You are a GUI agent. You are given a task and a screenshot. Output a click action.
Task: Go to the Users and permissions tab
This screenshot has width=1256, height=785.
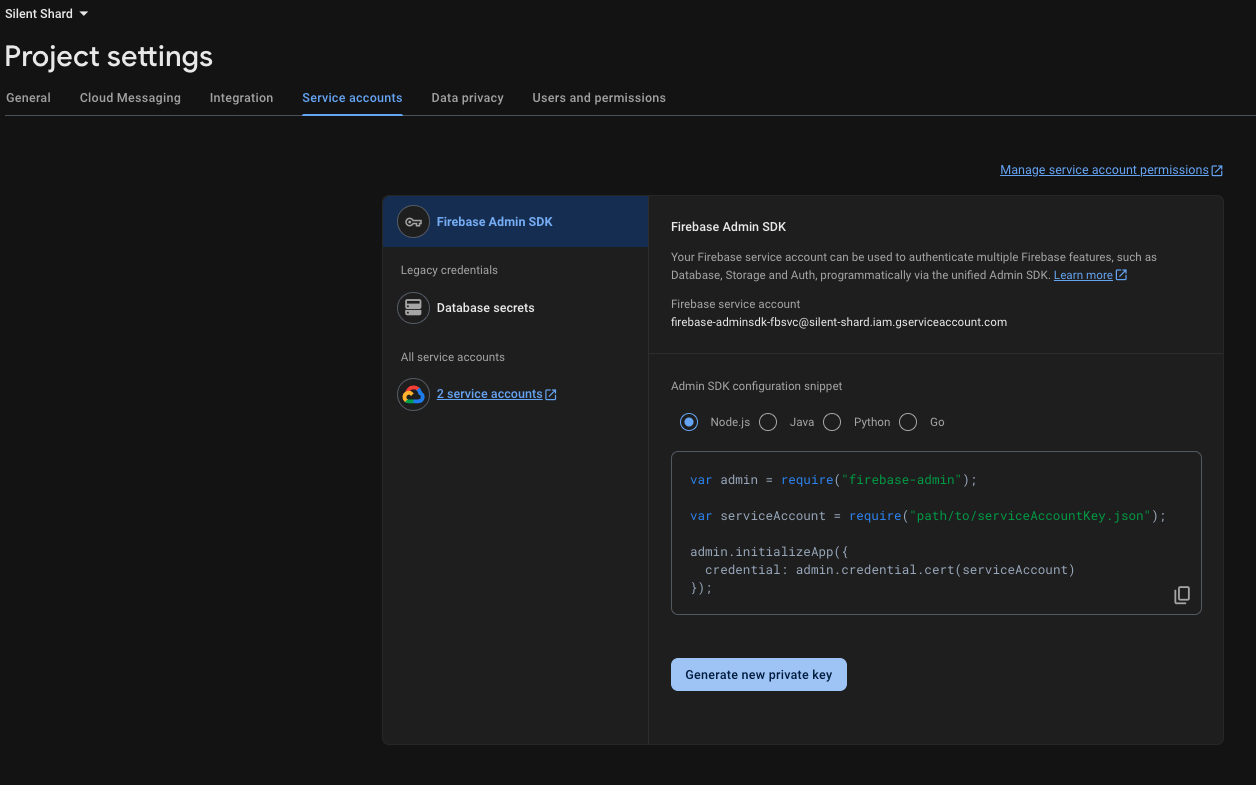598,97
